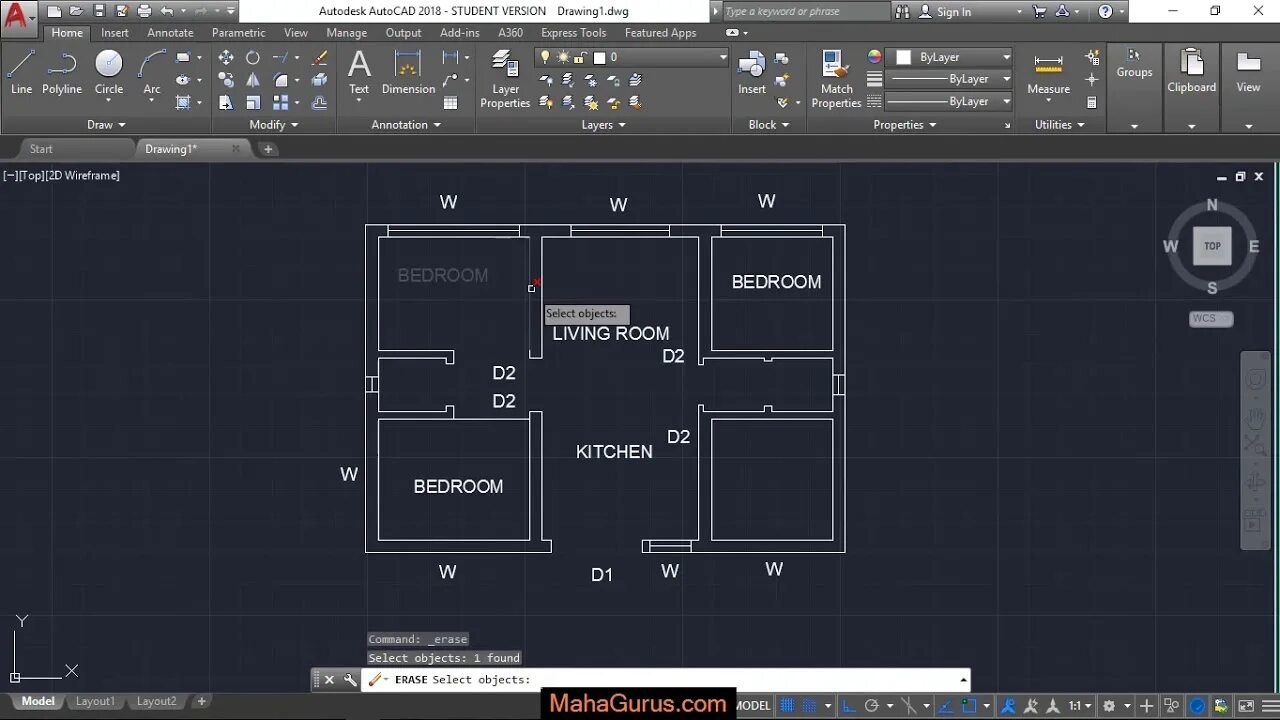
Task: Expand the Draw panel
Action: pyautogui.click(x=106, y=125)
